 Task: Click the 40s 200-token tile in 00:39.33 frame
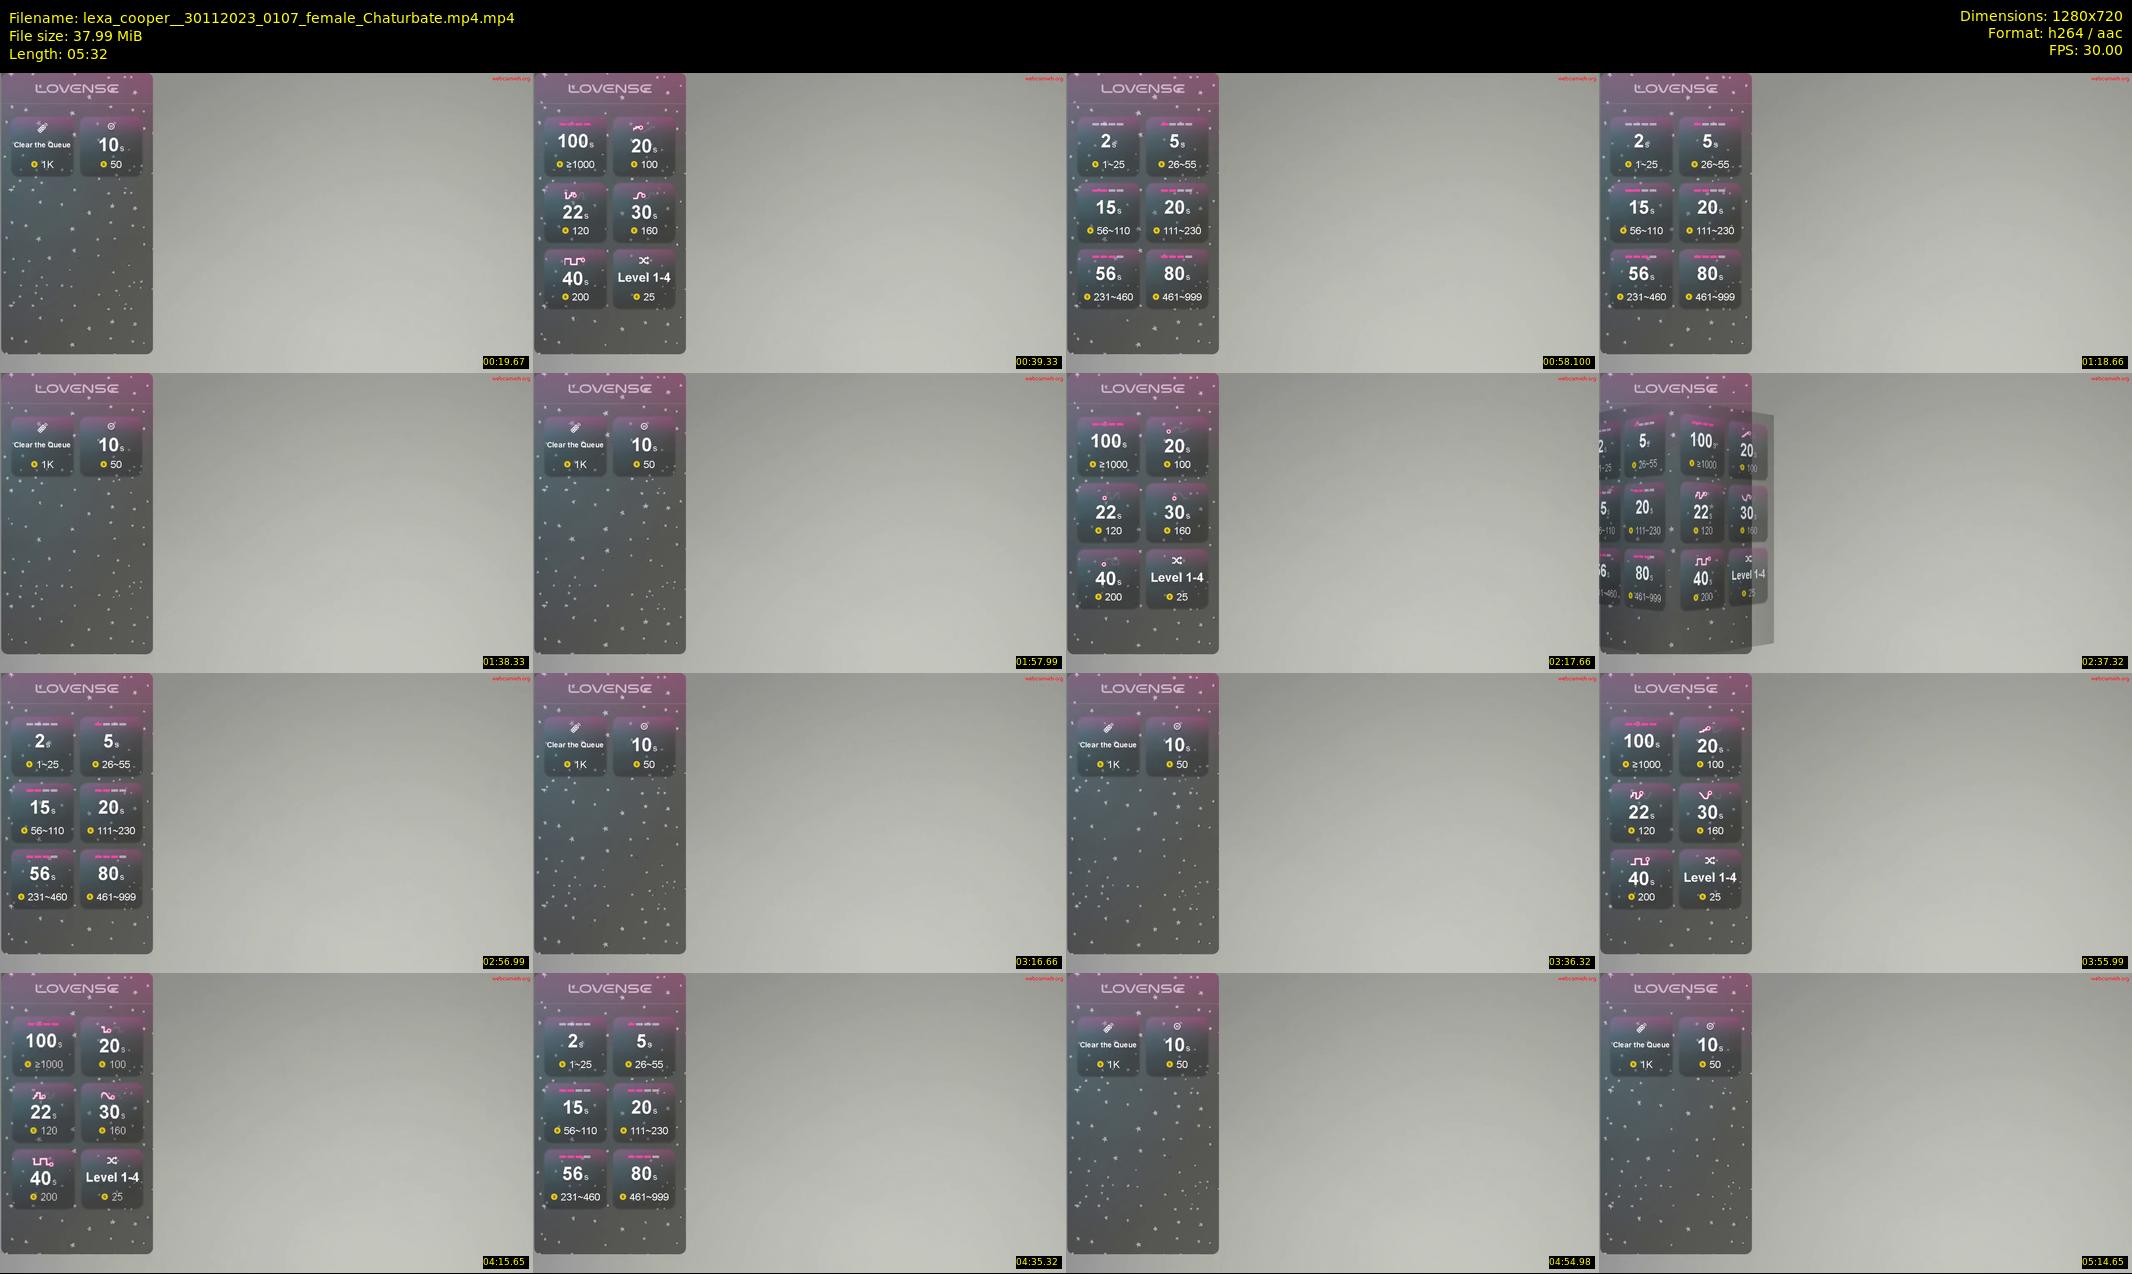[575, 279]
